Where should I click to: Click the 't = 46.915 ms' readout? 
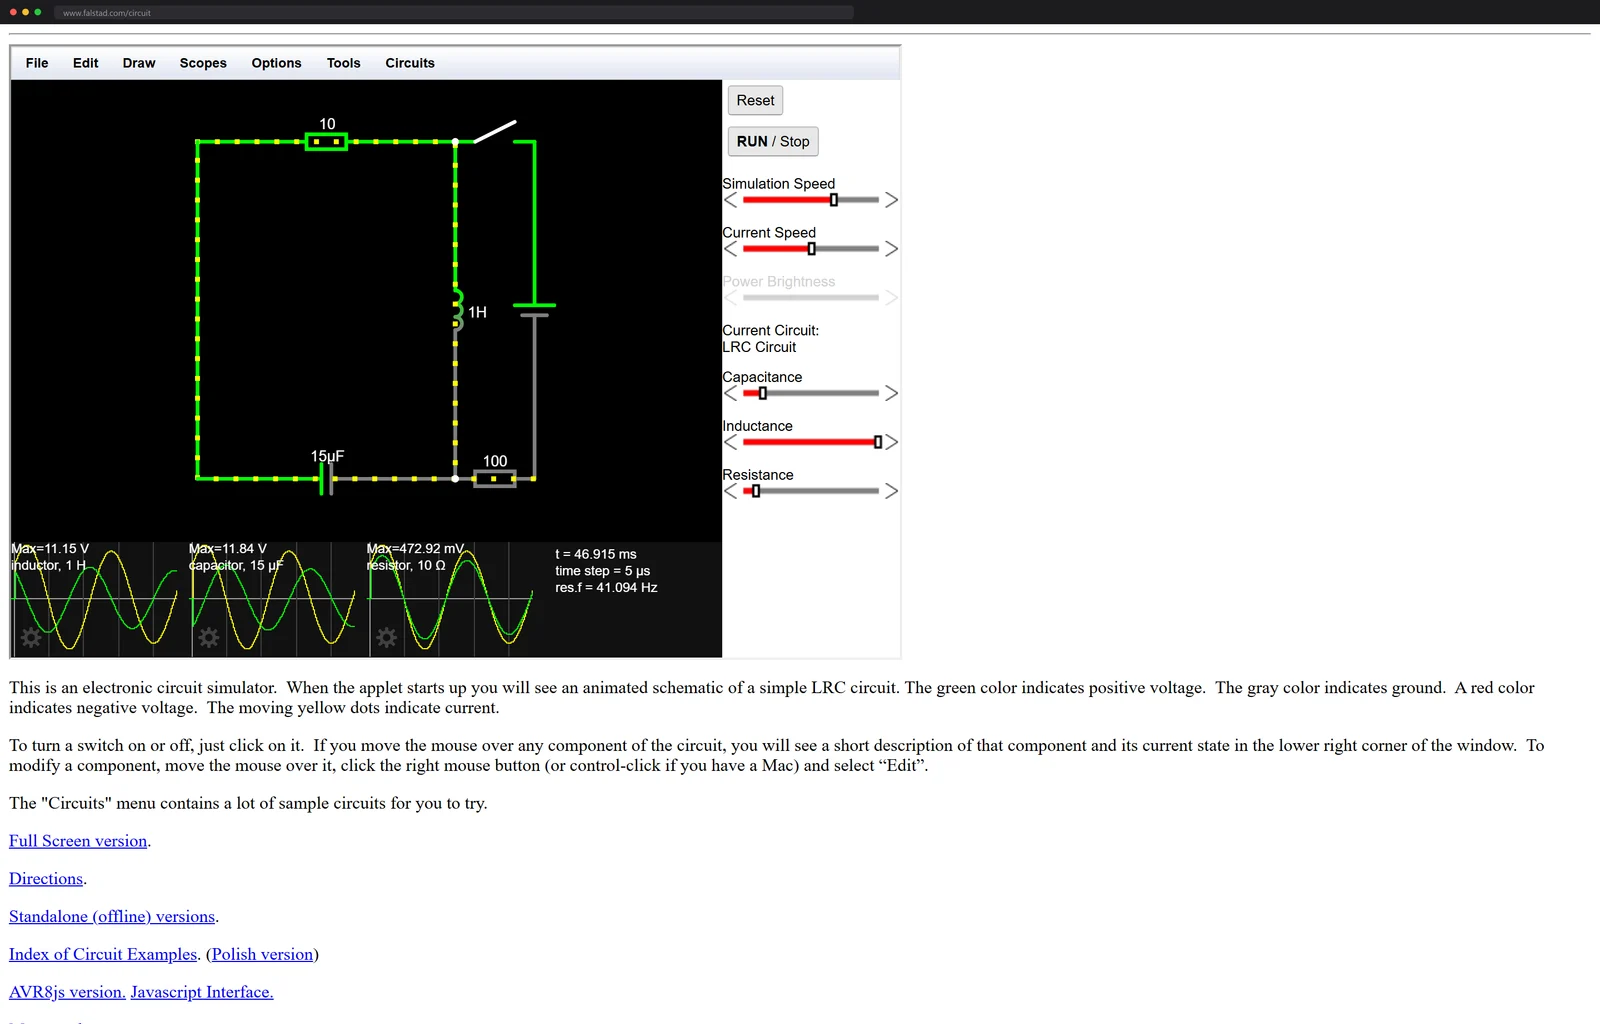[x=596, y=554]
